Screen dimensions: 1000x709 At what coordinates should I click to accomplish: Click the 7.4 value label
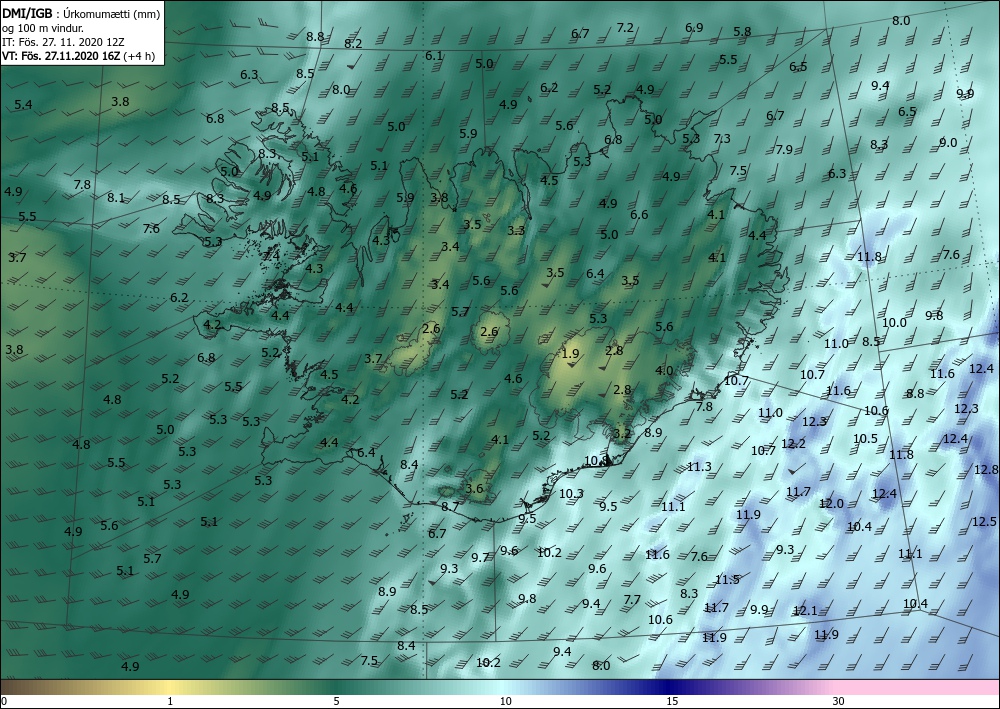tap(272, 255)
